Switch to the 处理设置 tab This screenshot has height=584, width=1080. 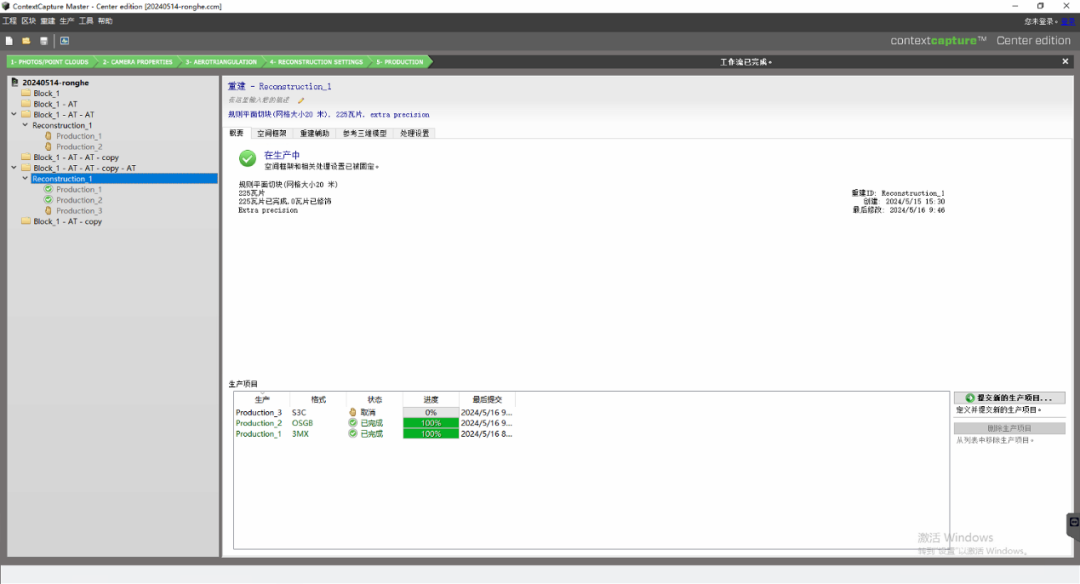pos(415,133)
